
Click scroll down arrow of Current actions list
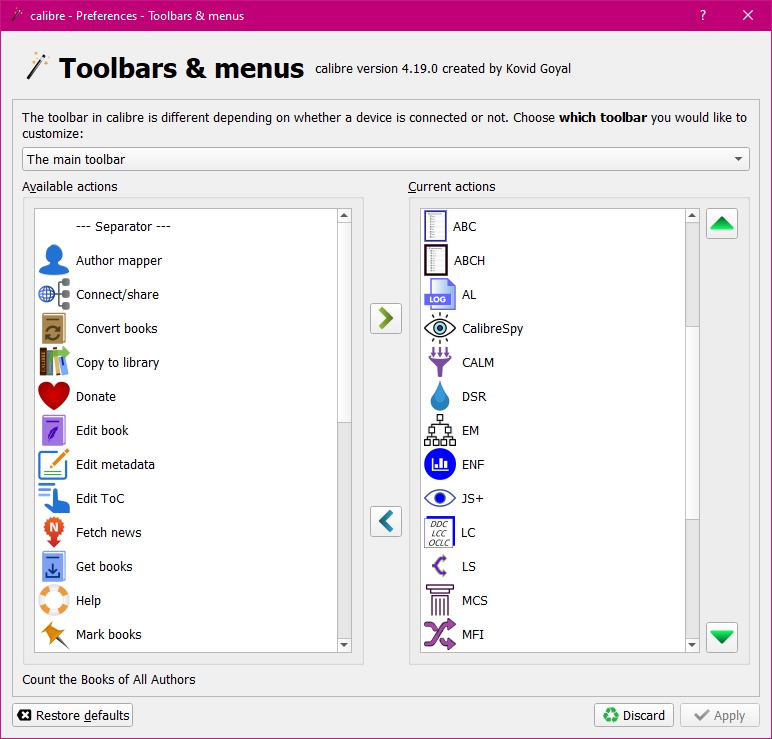tap(692, 645)
